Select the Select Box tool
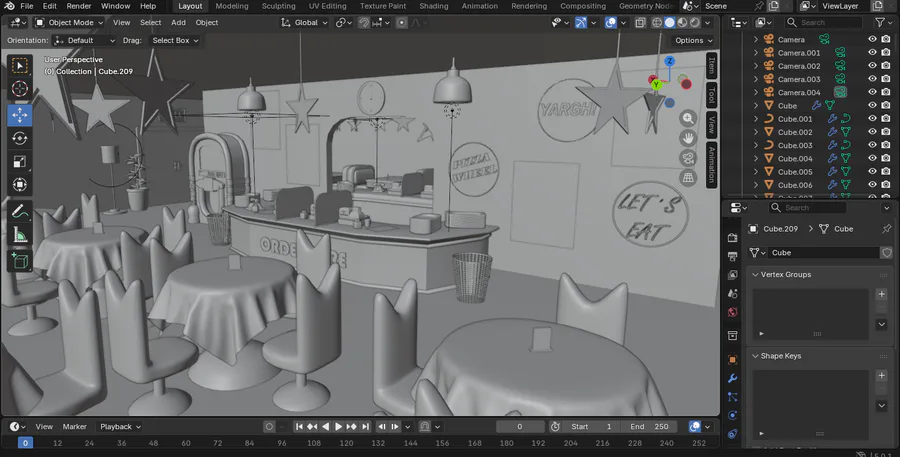The height and width of the screenshot is (457, 900). pos(20,66)
